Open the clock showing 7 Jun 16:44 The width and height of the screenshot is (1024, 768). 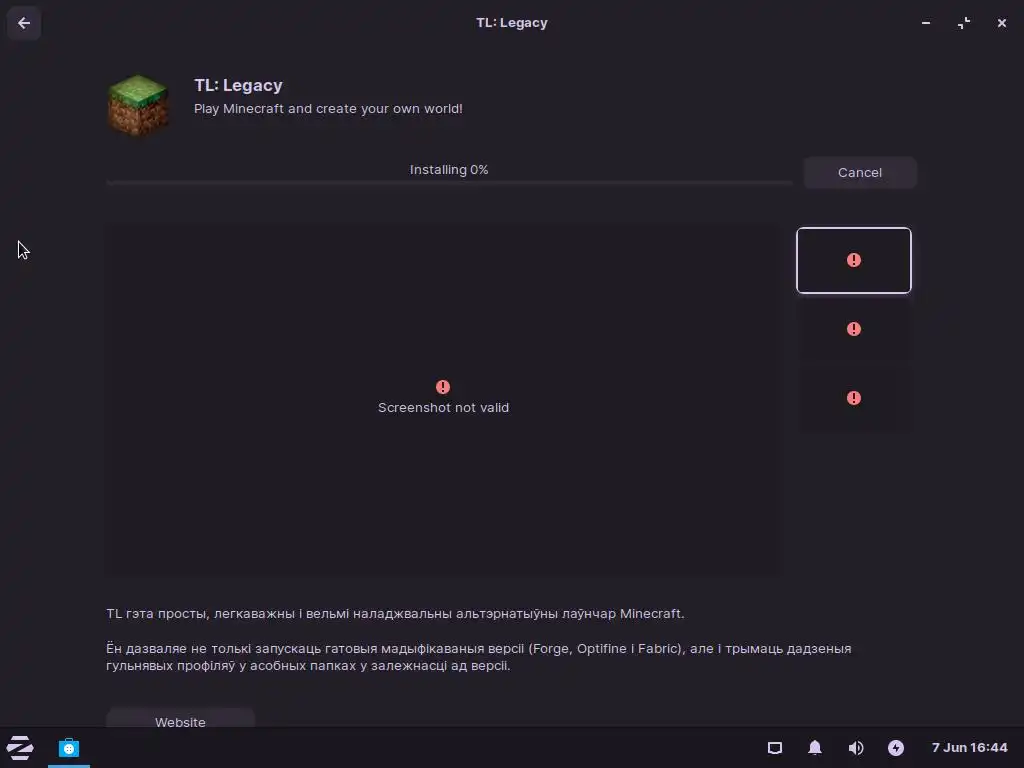point(969,748)
